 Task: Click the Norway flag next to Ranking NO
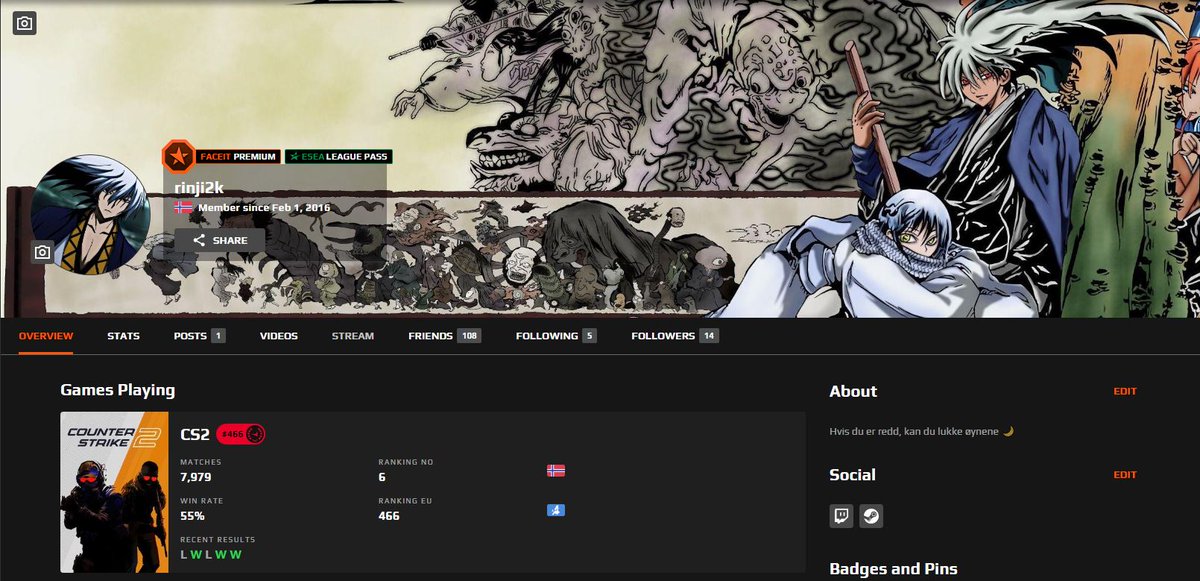[556, 470]
